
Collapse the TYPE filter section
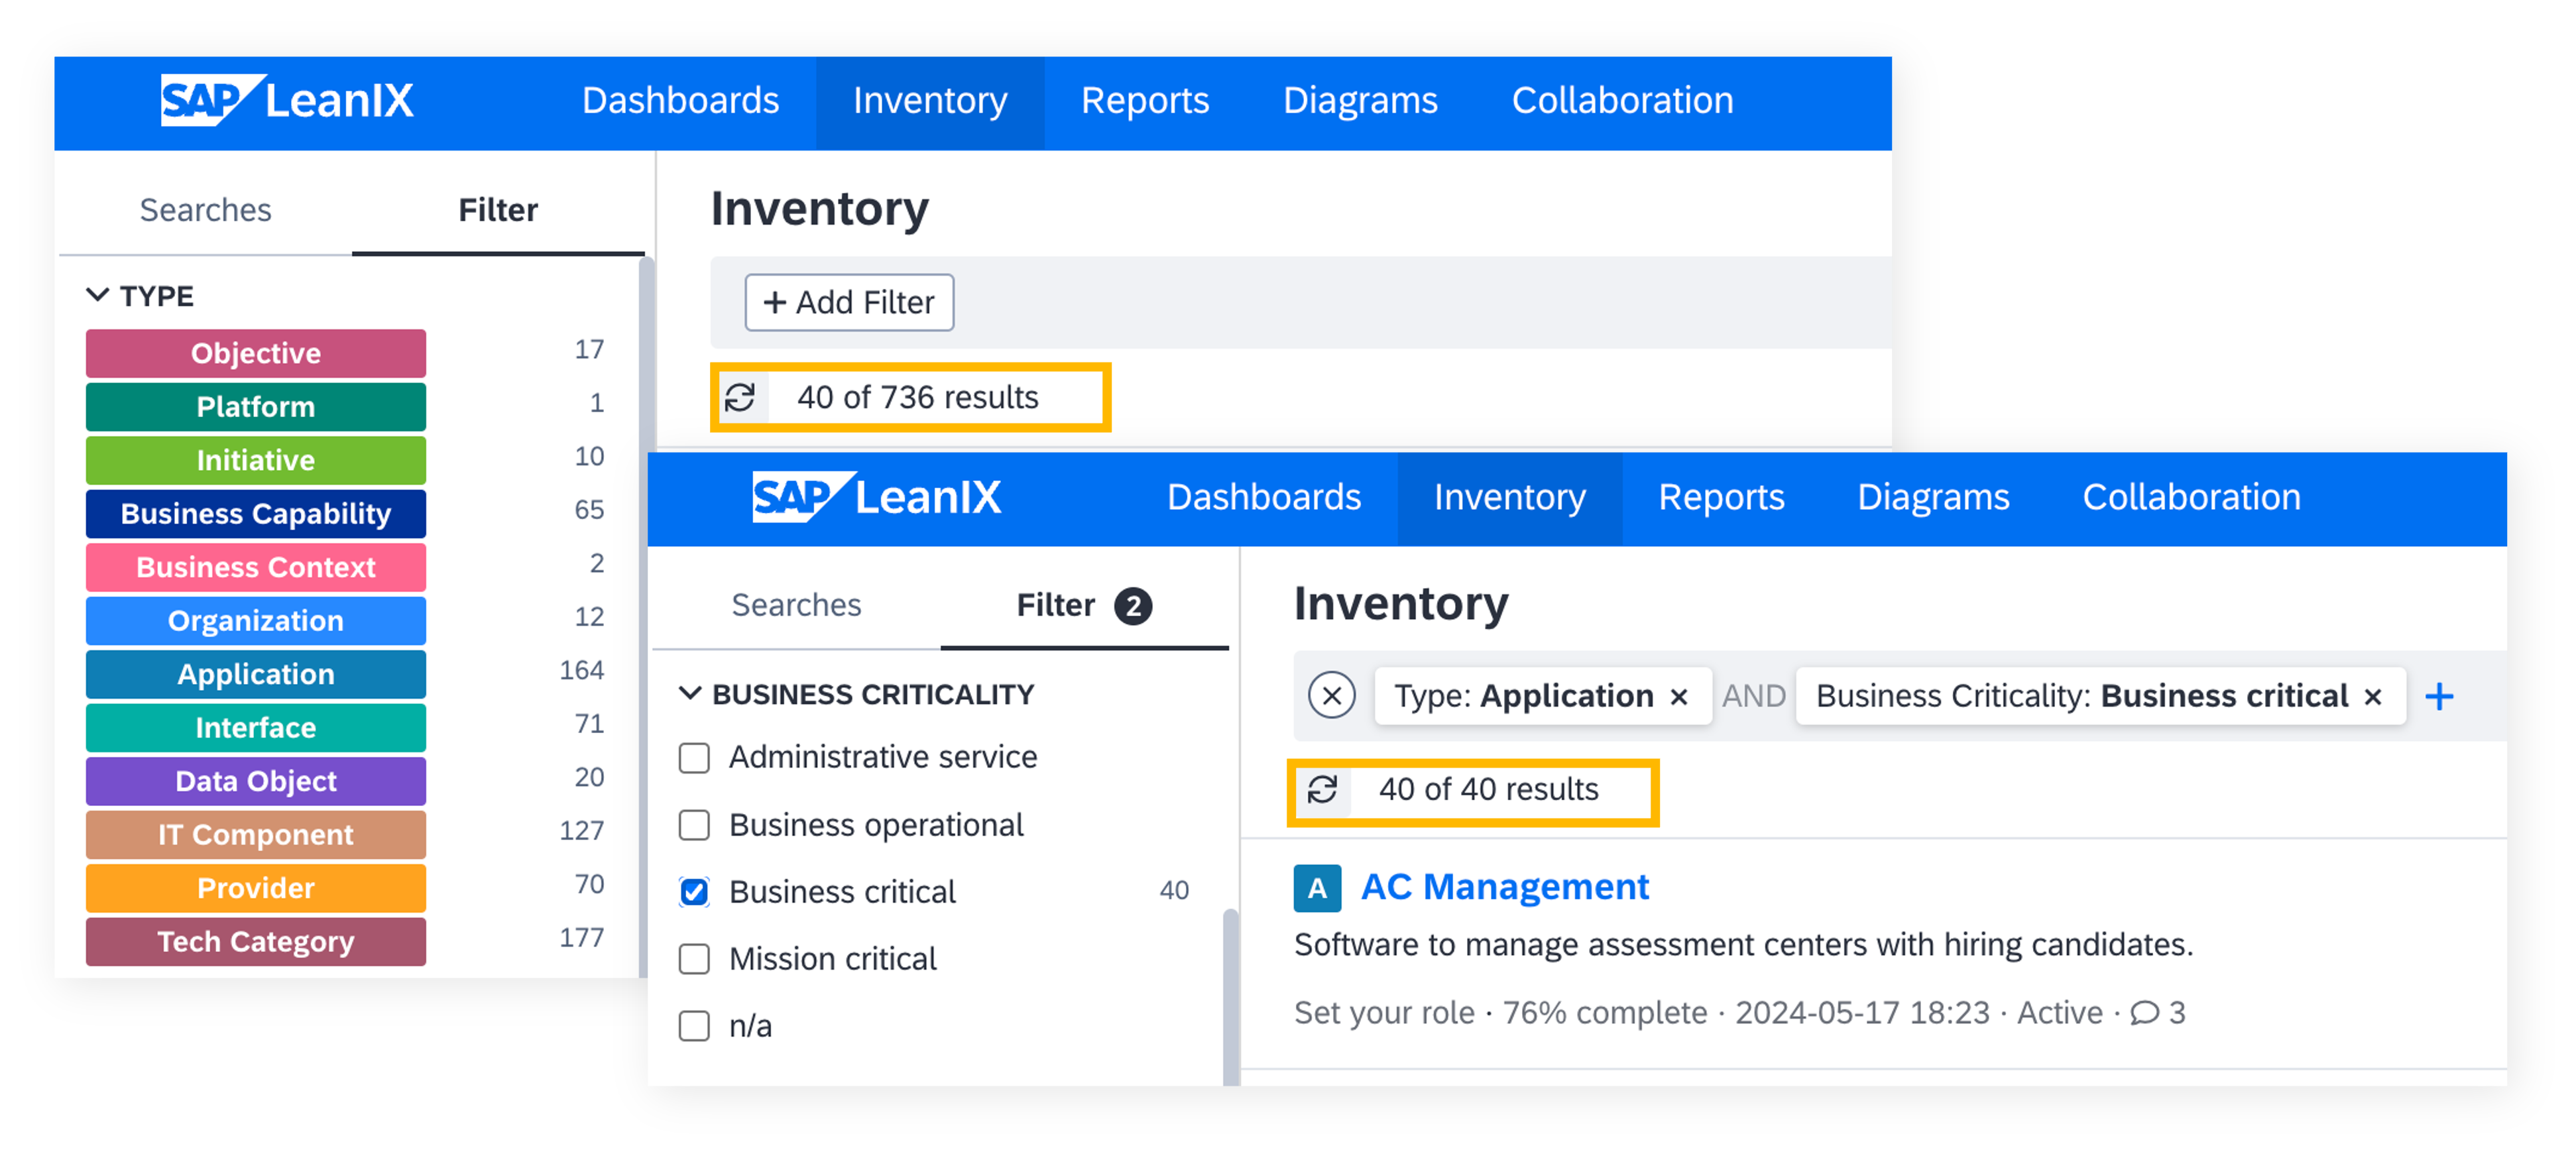(x=97, y=295)
